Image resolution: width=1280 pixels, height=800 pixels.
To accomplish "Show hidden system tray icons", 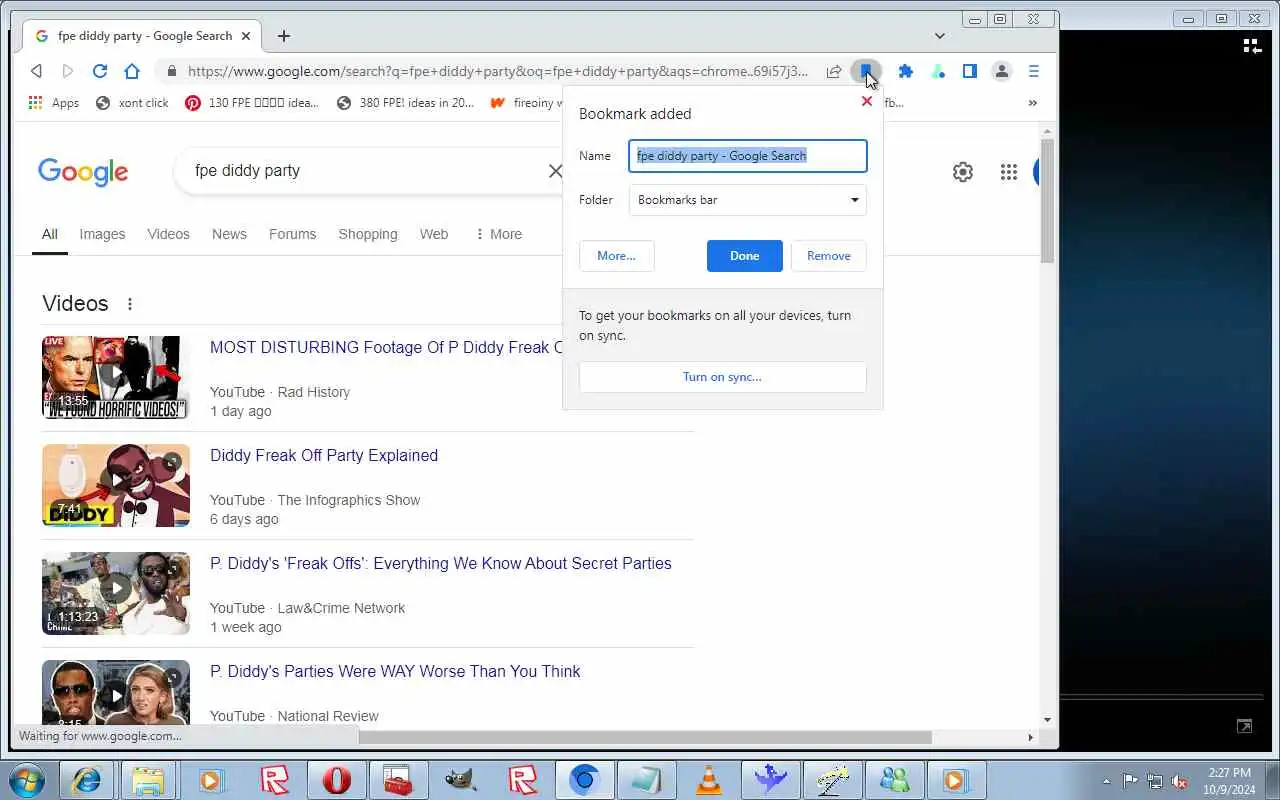I will 1107,781.
